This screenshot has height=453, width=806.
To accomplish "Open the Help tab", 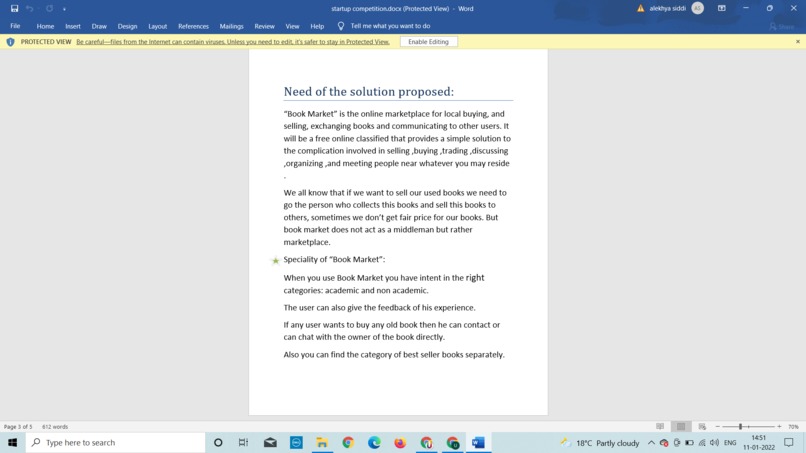I will coord(317,26).
